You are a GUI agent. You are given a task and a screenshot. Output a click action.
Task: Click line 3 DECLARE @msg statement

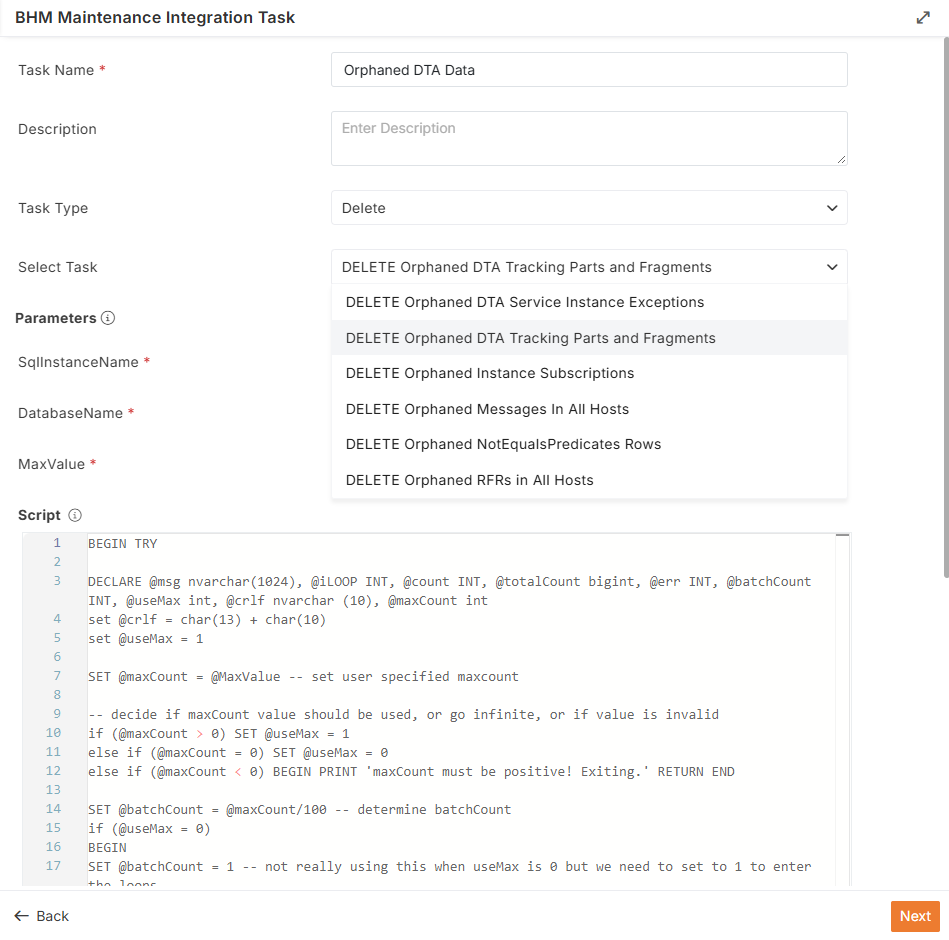(x=449, y=591)
